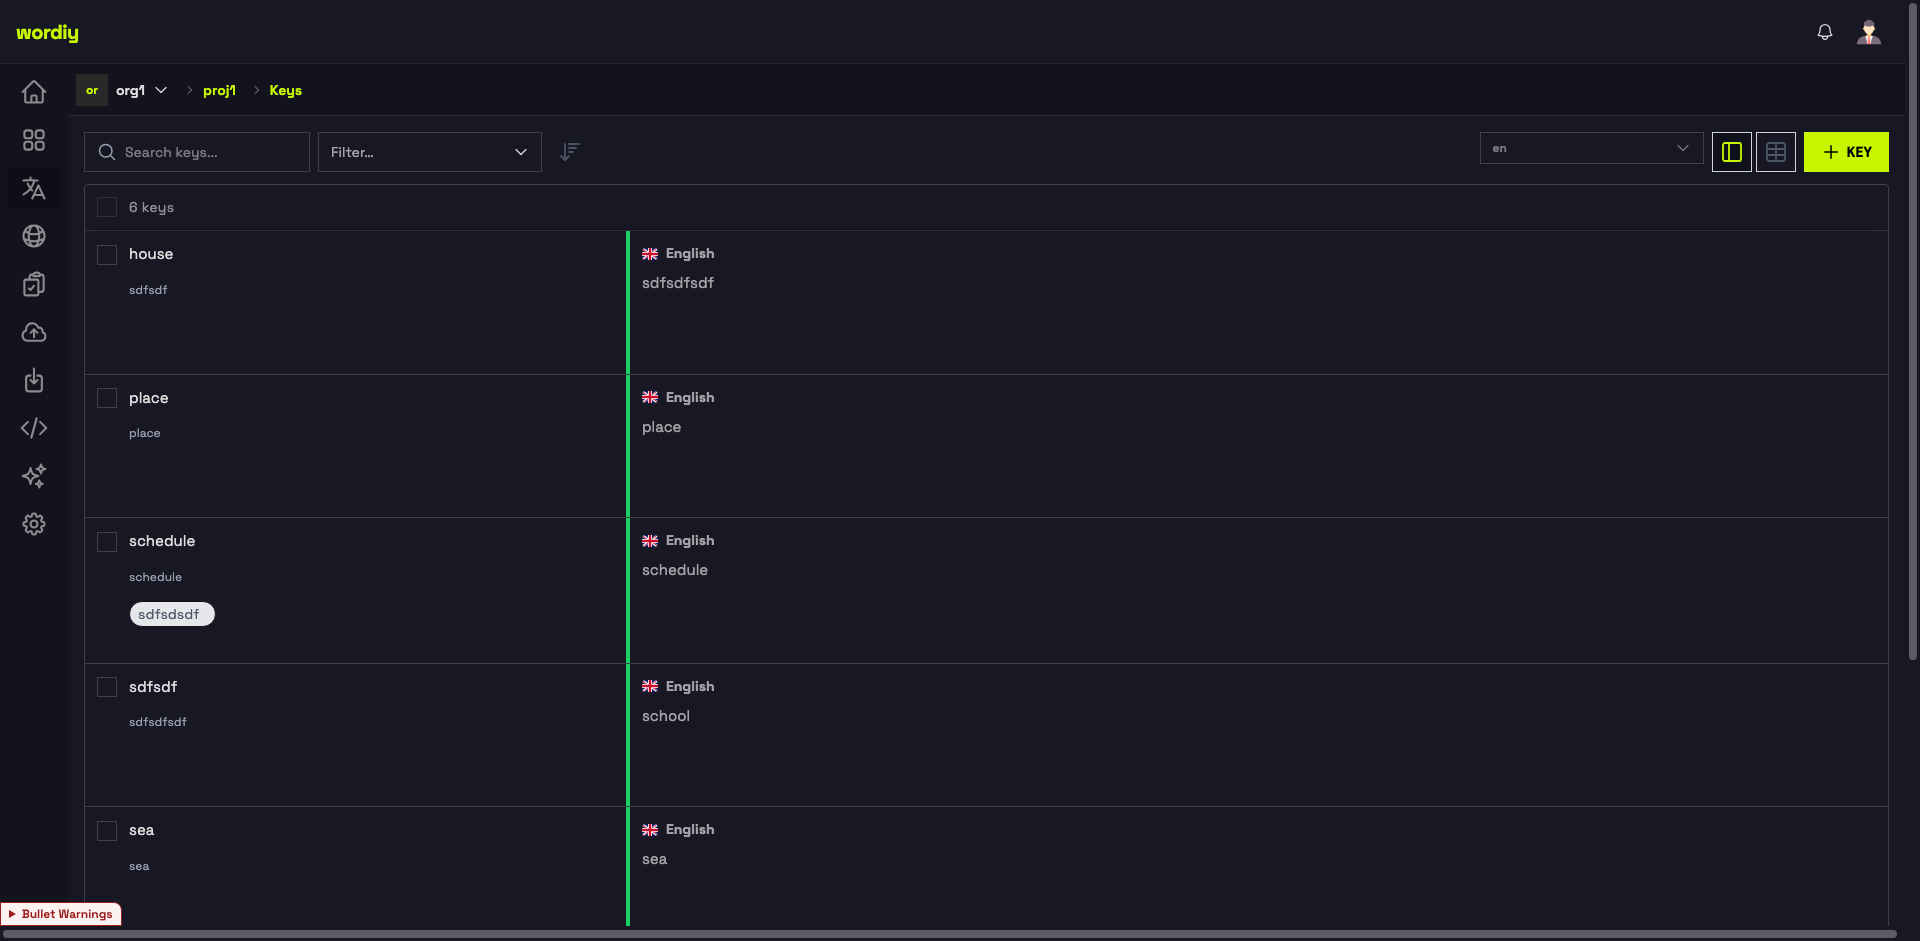Viewport: 1920px width, 941px height.
Task: Click the house description sdfsdf
Action: click(148, 290)
